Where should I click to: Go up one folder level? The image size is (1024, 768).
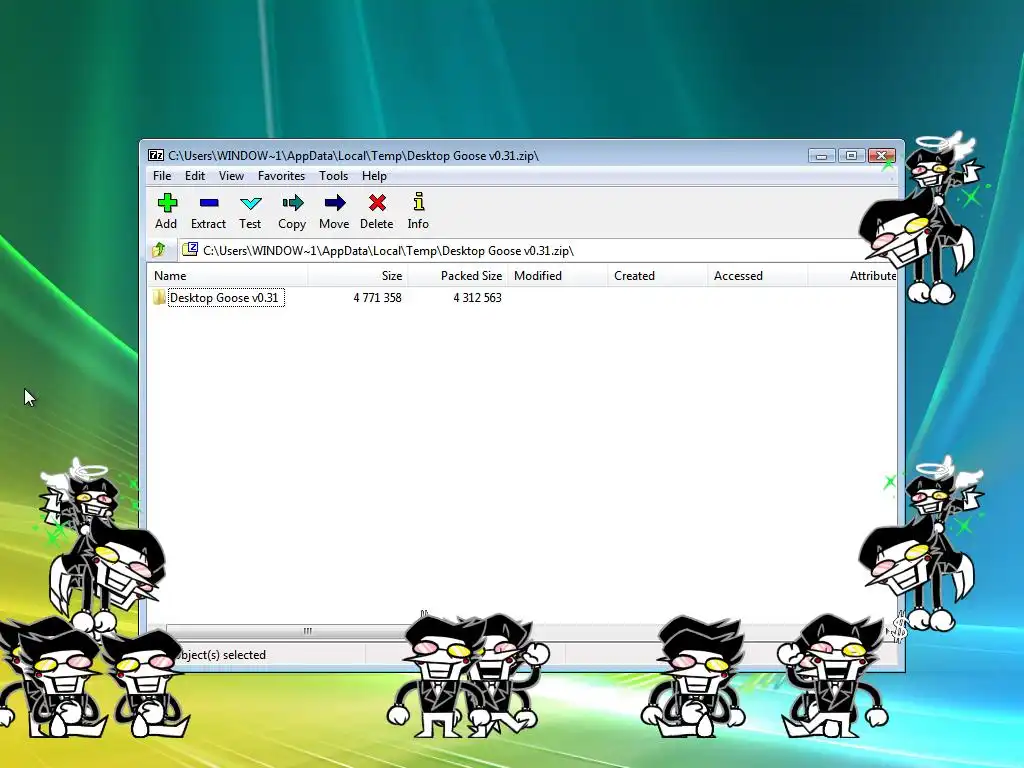click(158, 250)
